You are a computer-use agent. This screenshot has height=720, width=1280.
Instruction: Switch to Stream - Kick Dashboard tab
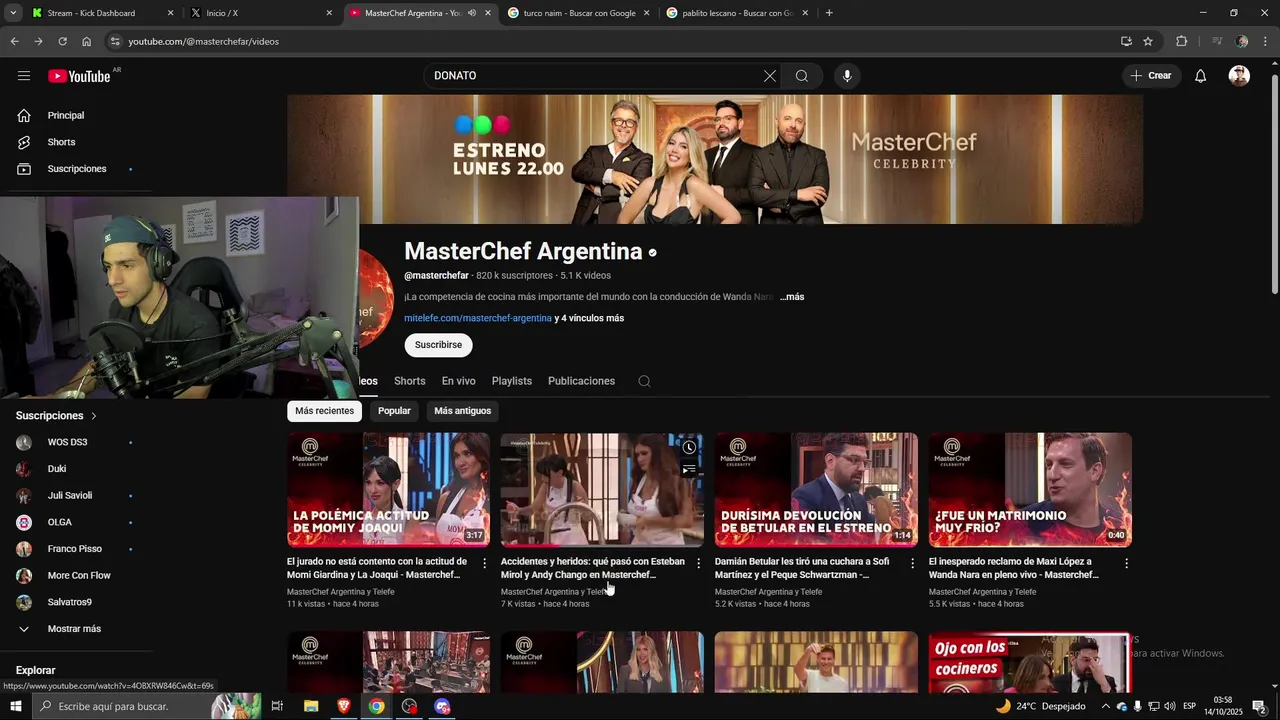click(x=90, y=13)
